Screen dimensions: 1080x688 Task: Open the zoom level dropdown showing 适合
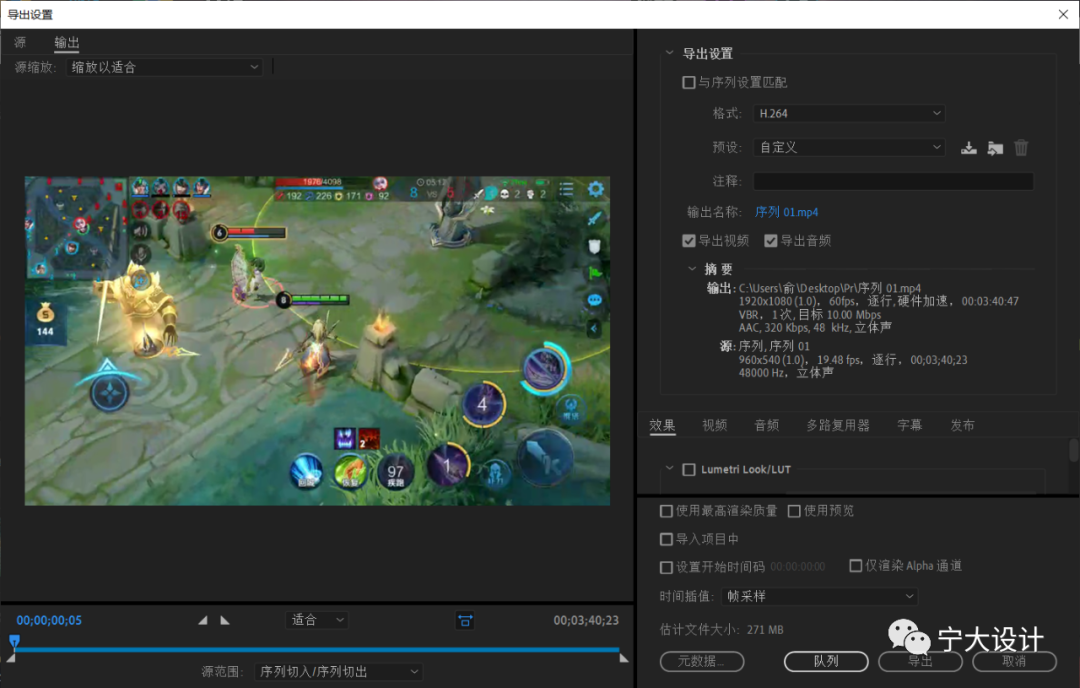click(317, 620)
